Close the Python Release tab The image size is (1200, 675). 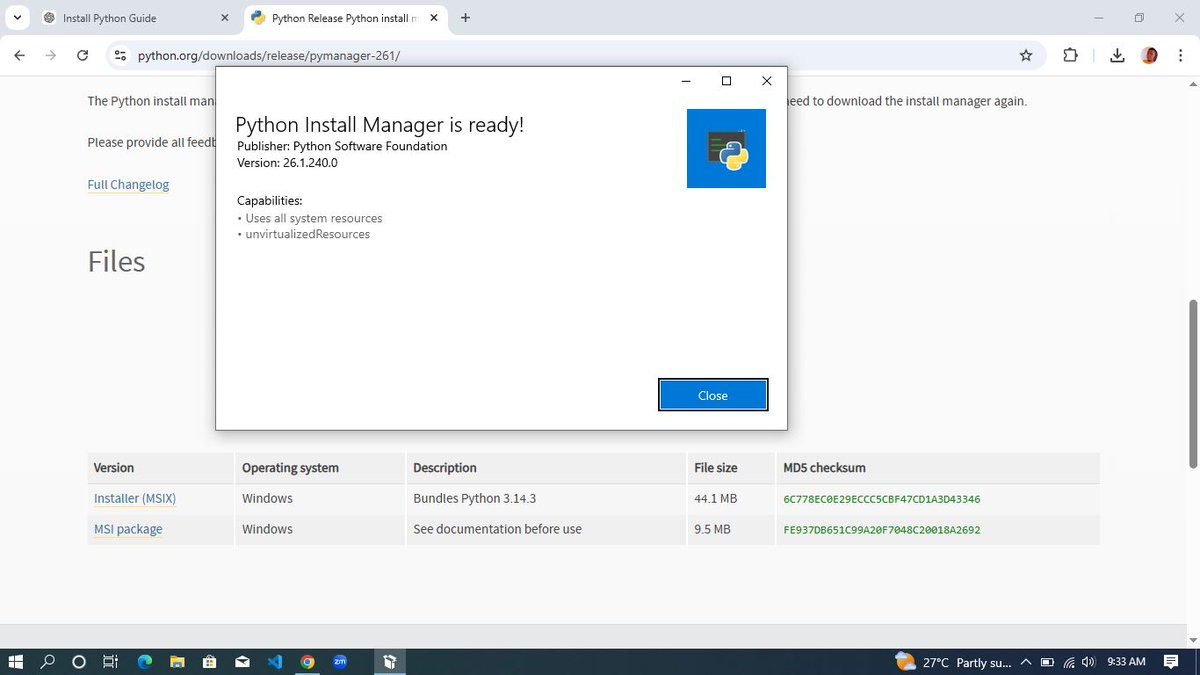point(434,18)
